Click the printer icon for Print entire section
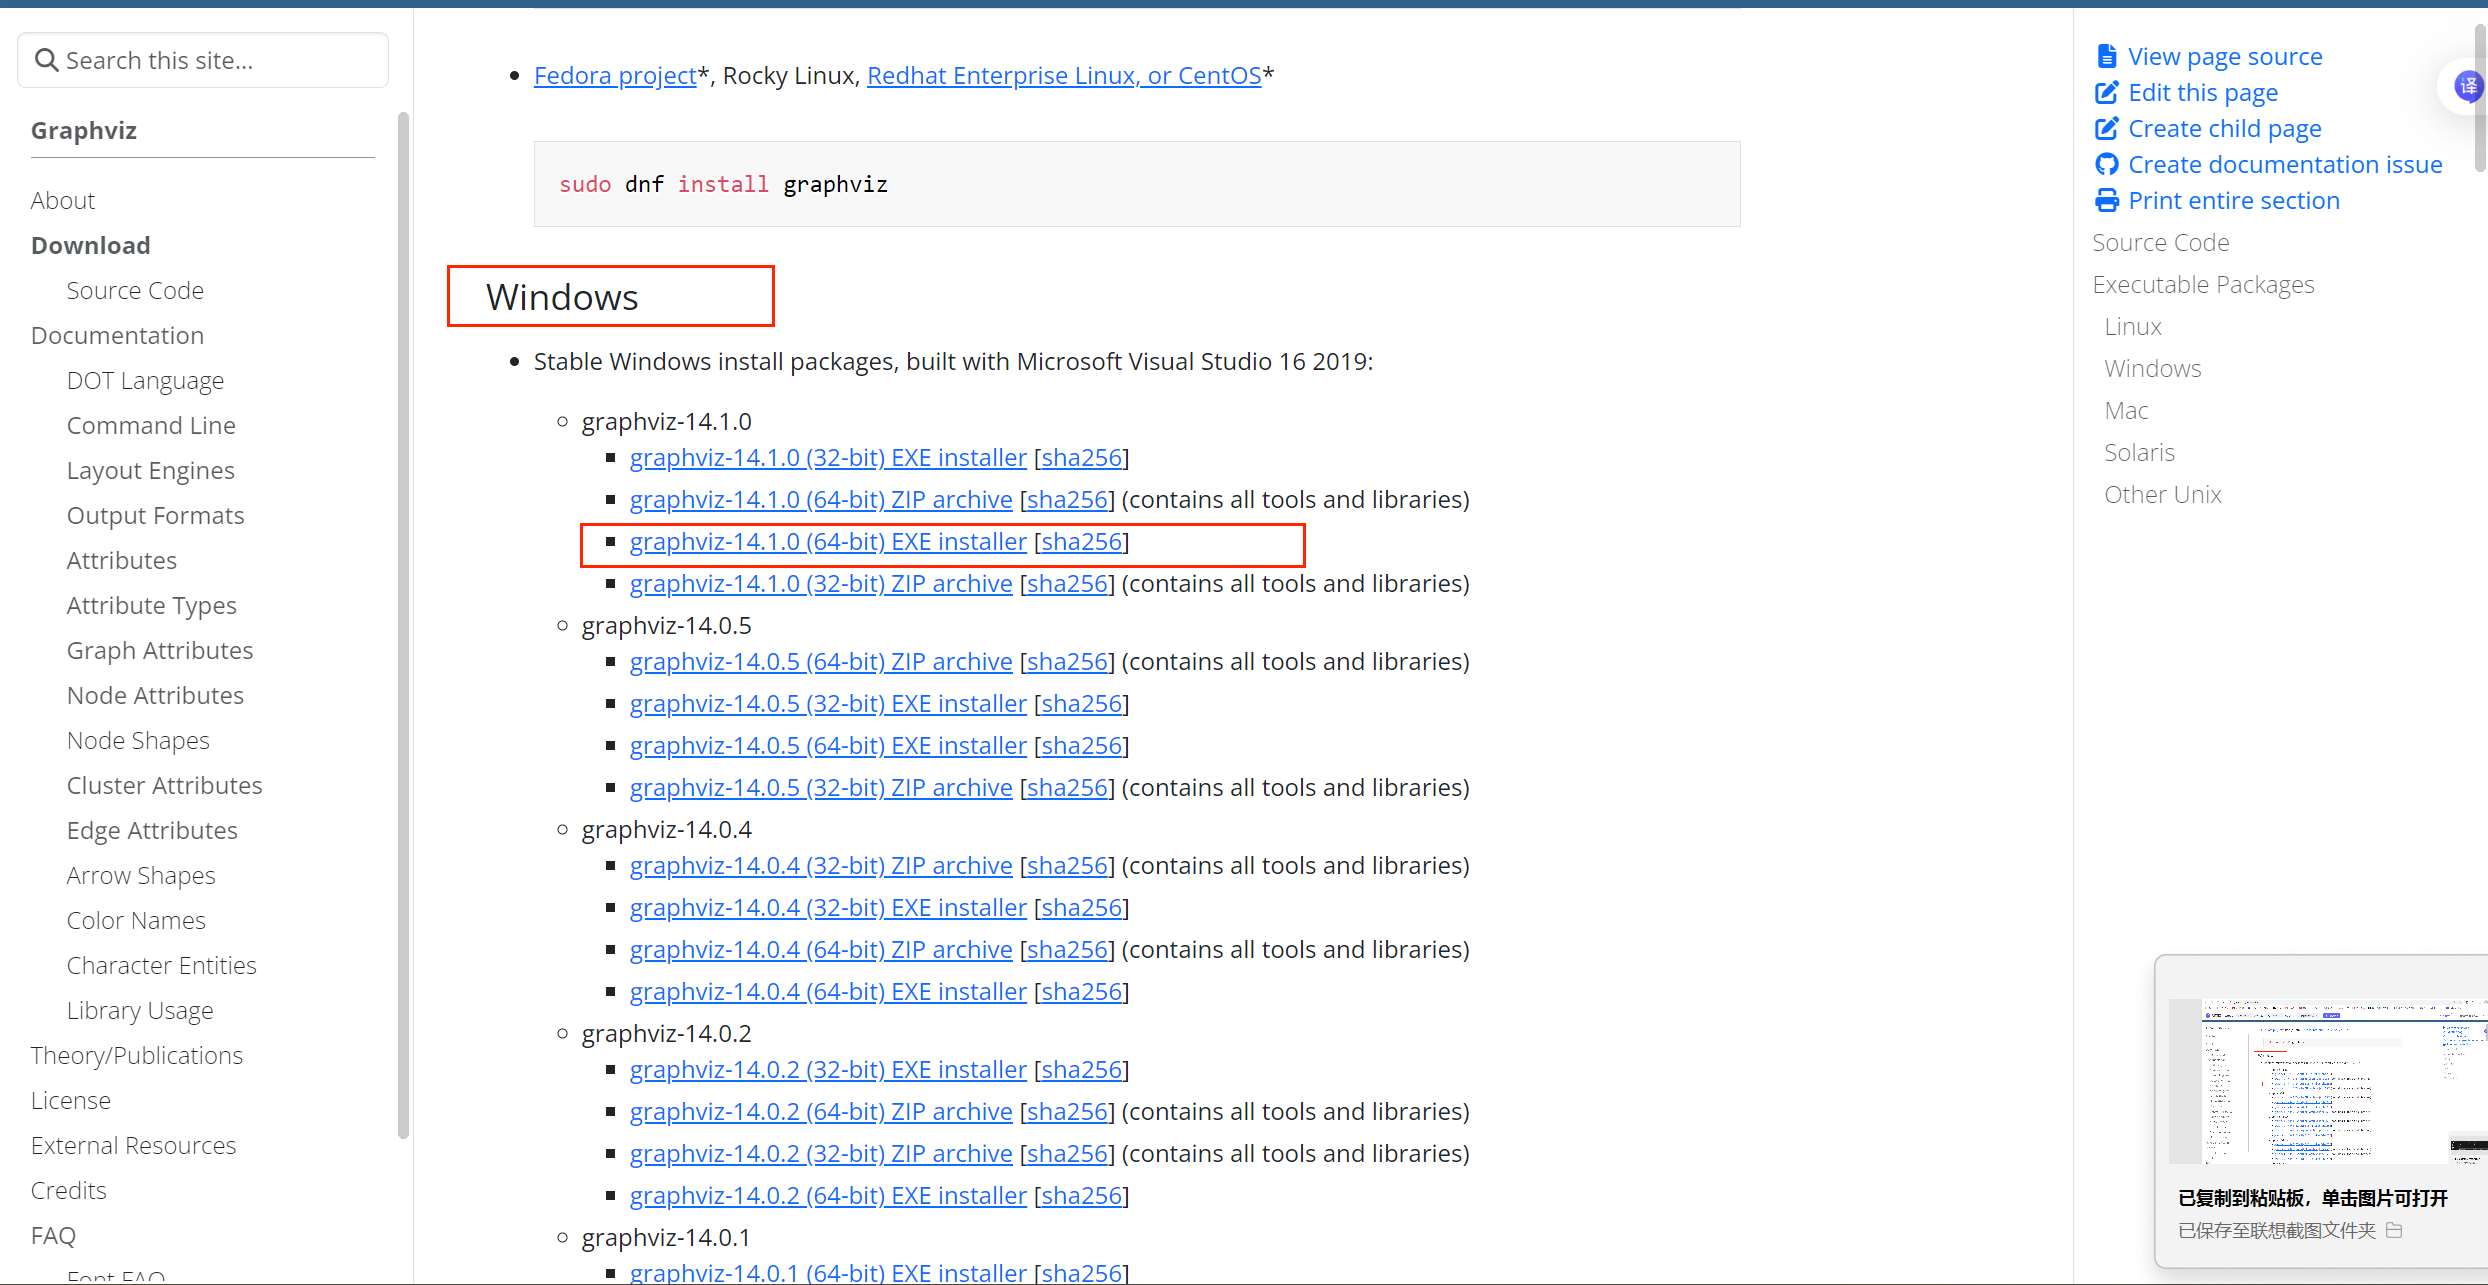2488x1285 pixels. (2106, 201)
